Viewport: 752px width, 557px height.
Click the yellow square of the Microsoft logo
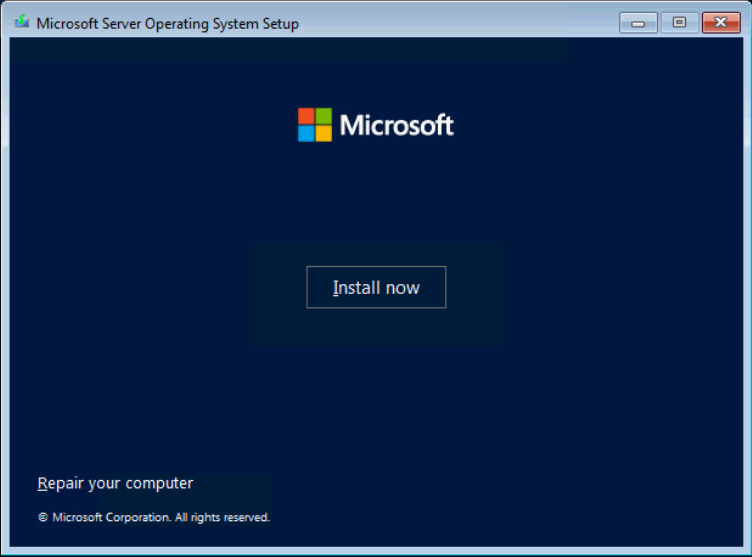pyautogui.click(x=323, y=133)
